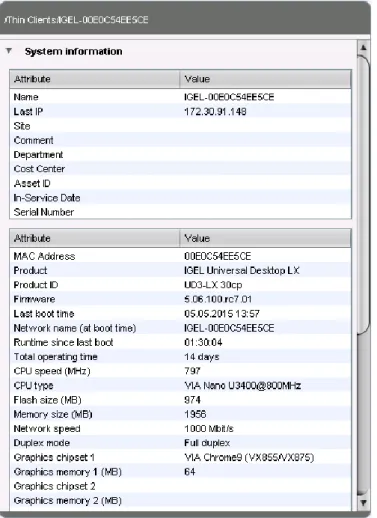Select the Name attribute row label
Screen dimensions: 377x518
click(26, 97)
